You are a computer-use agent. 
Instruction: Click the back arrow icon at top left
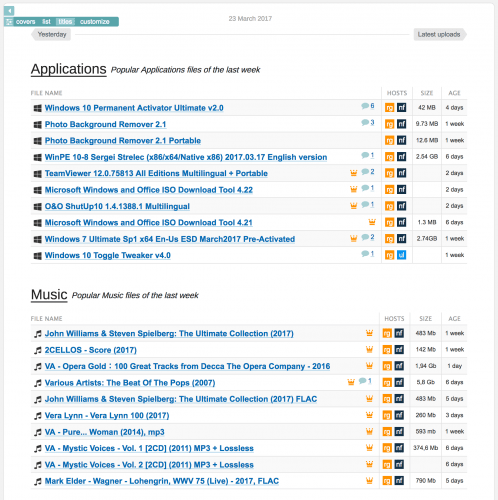click(9, 11)
